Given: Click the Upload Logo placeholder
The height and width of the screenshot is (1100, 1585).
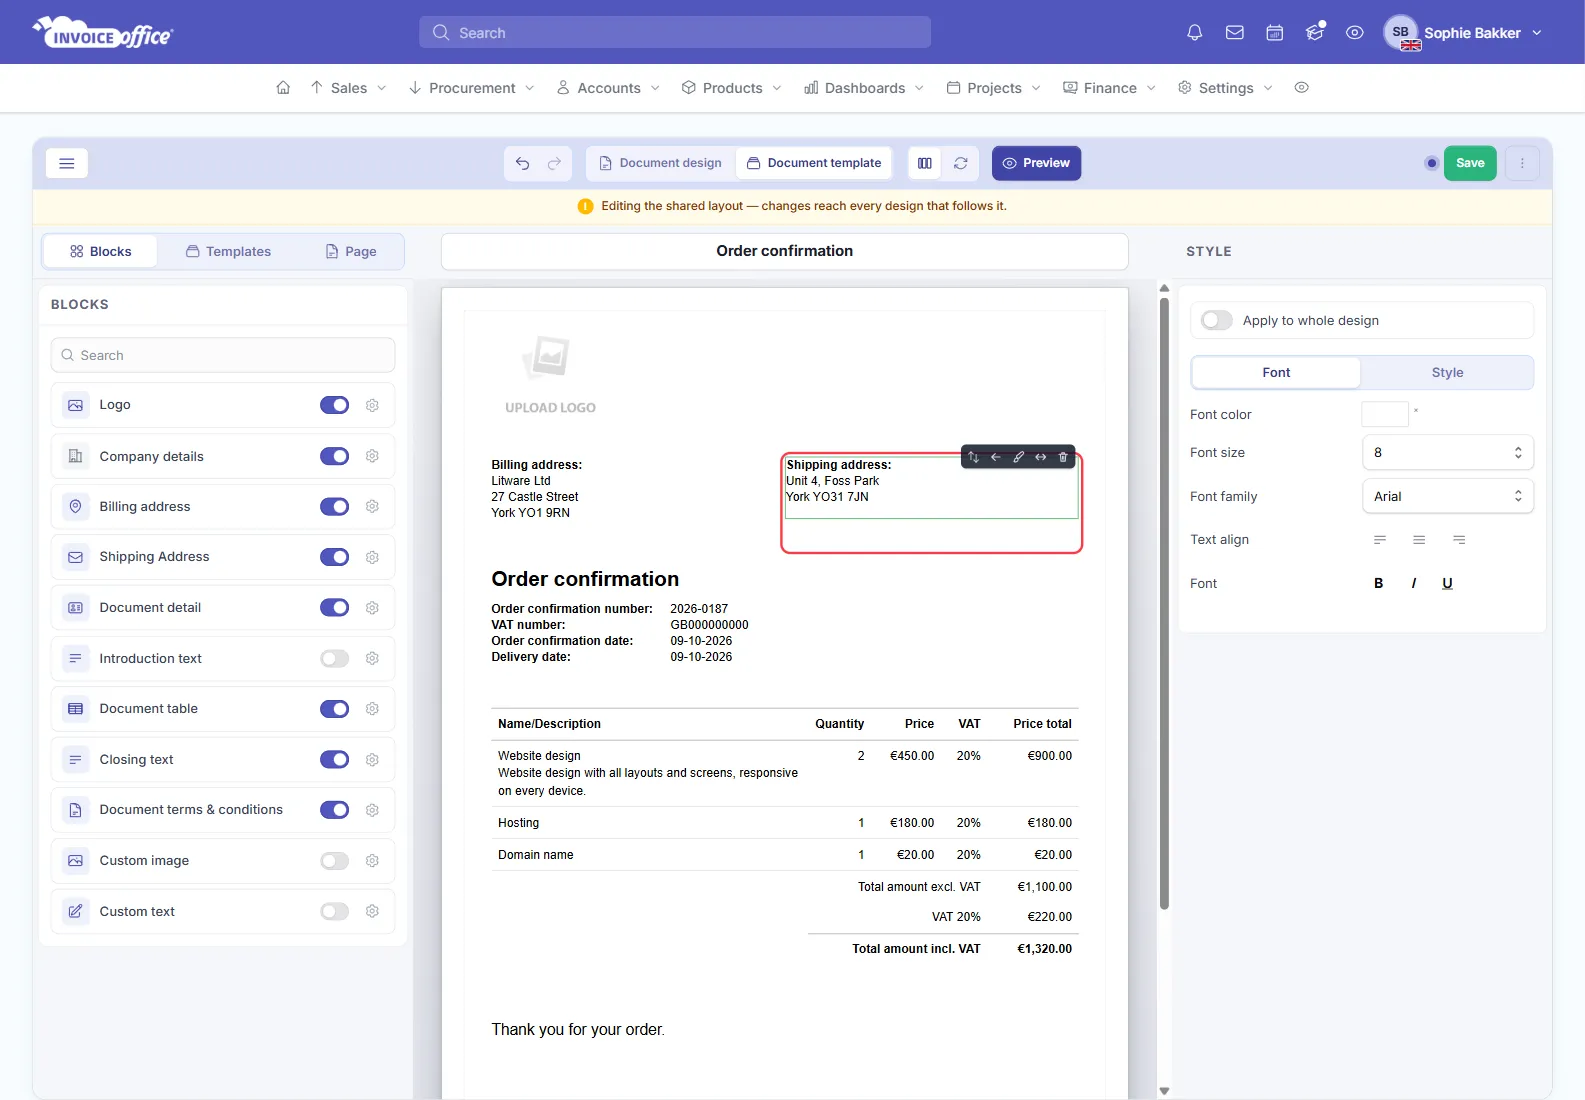Looking at the screenshot, I should coord(550,375).
